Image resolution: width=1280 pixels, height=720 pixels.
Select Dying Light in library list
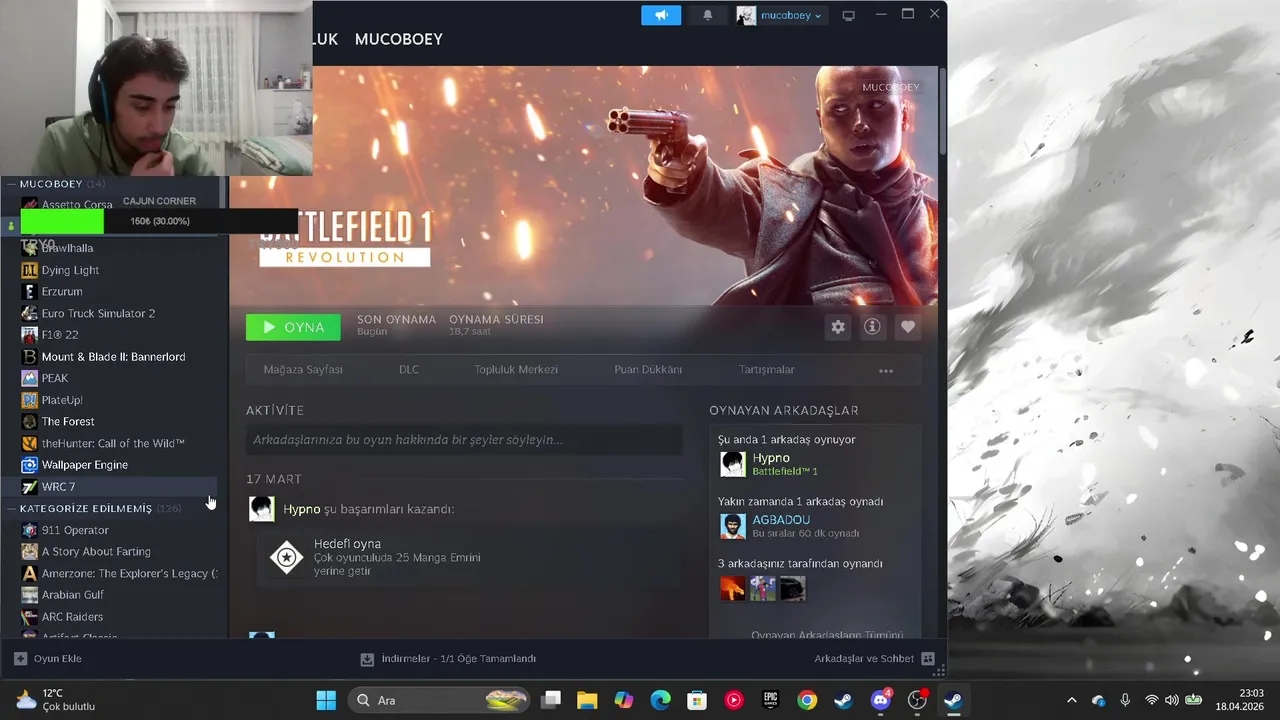tap(70, 270)
